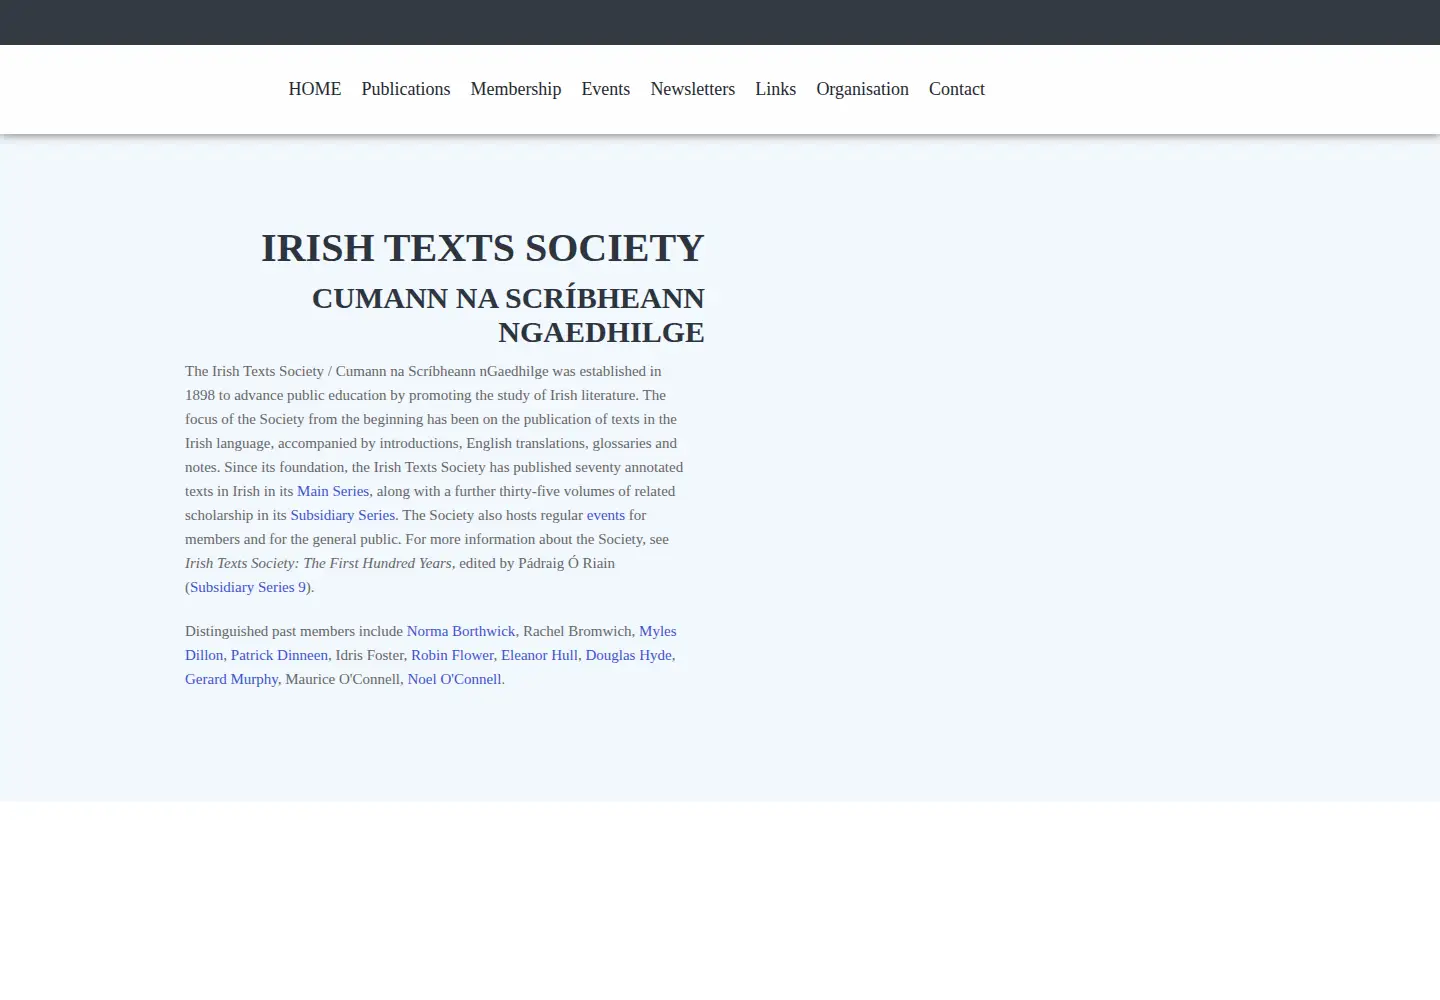
Task: Click the IRISH TEXTS SOCIETY heading
Action: 483,248
